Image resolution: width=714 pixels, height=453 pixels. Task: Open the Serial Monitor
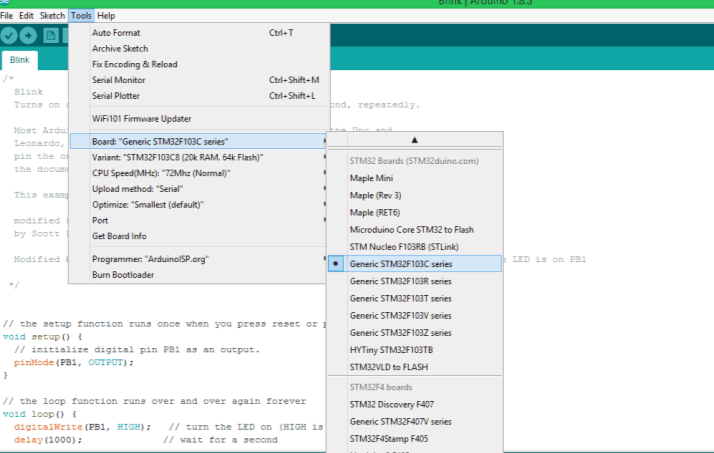(199, 80)
